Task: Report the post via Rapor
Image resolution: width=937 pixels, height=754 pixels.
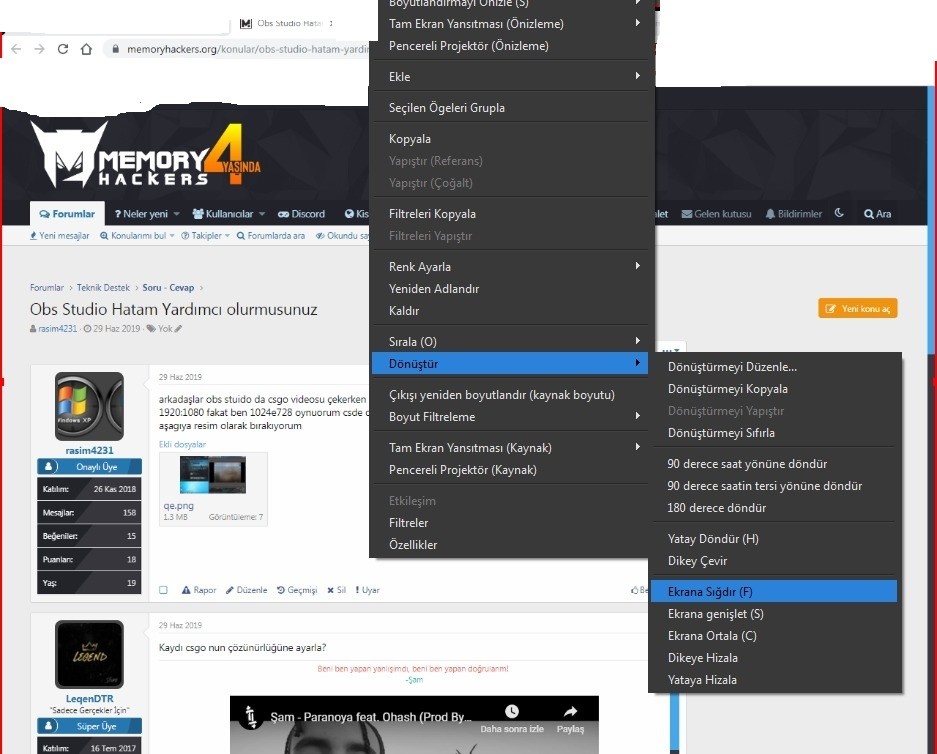Action: 198,590
